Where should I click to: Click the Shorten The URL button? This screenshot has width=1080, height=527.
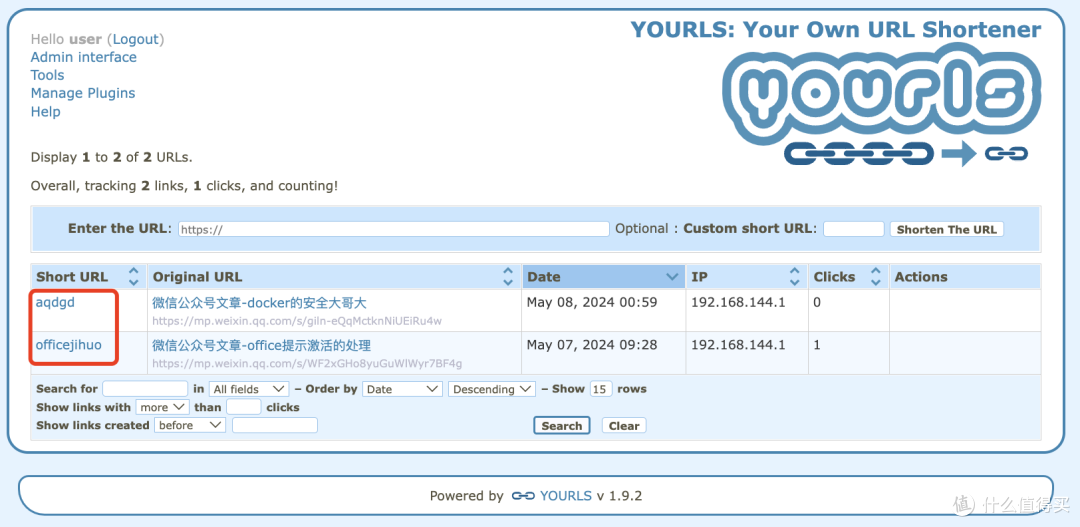coord(946,229)
